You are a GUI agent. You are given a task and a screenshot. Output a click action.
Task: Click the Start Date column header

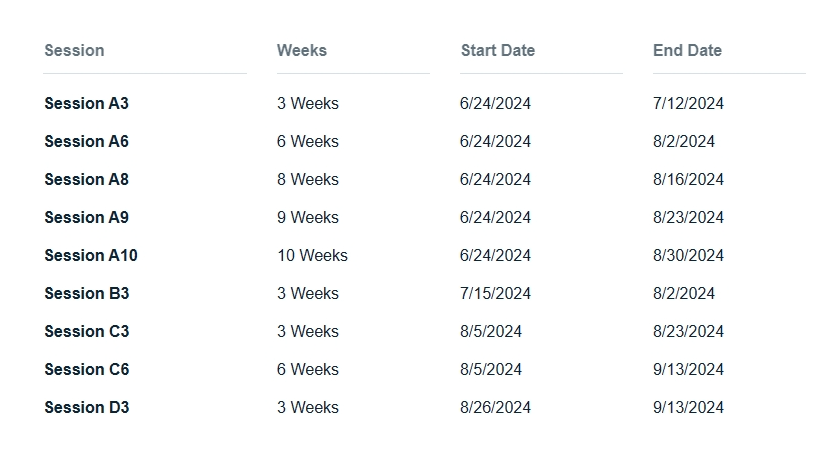tap(498, 50)
